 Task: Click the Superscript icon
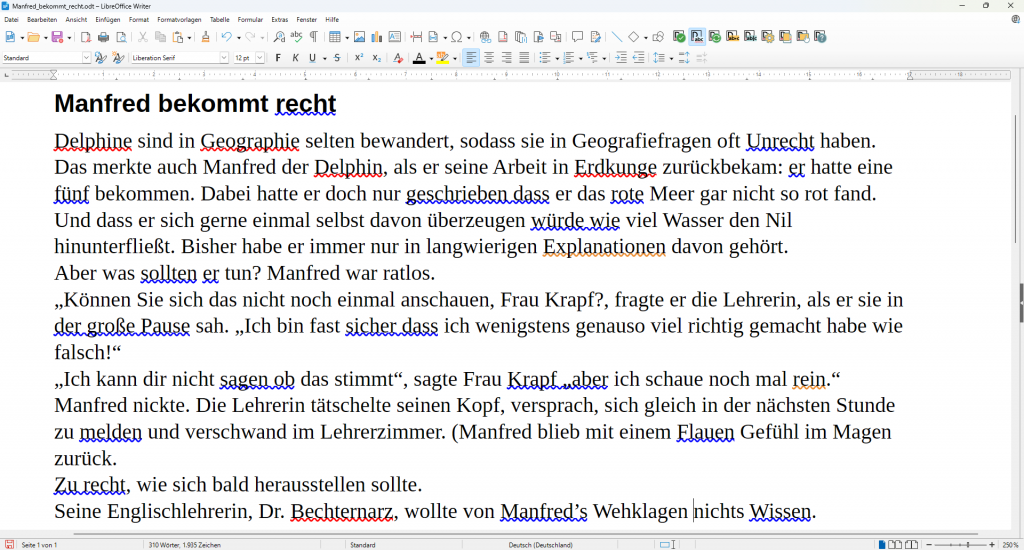pyautogui.click(x=359, y=58)
